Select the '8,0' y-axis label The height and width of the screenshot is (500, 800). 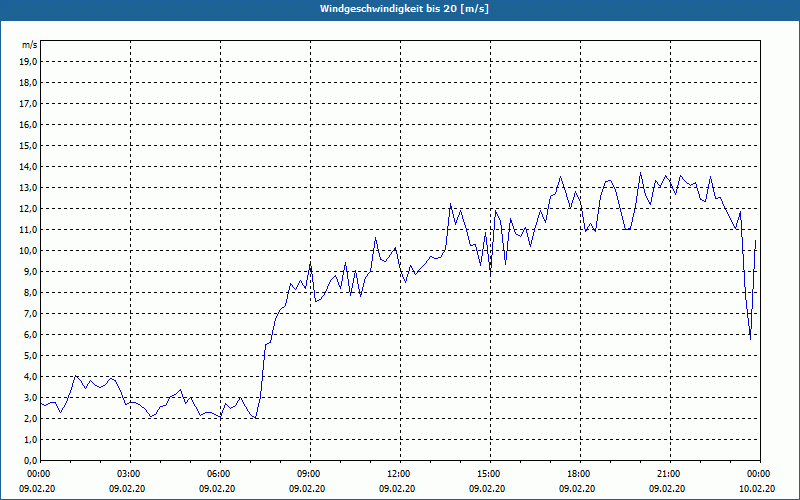tap(30, 293)
